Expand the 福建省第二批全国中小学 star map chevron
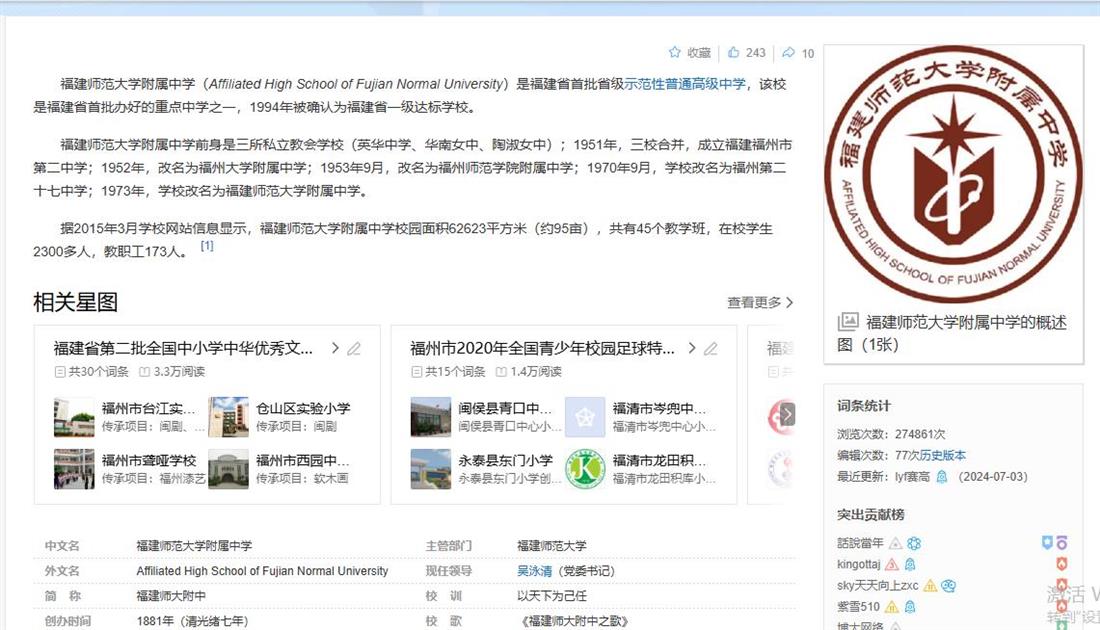The height and width of the screenshot is (630, 1100). (335, 348)
